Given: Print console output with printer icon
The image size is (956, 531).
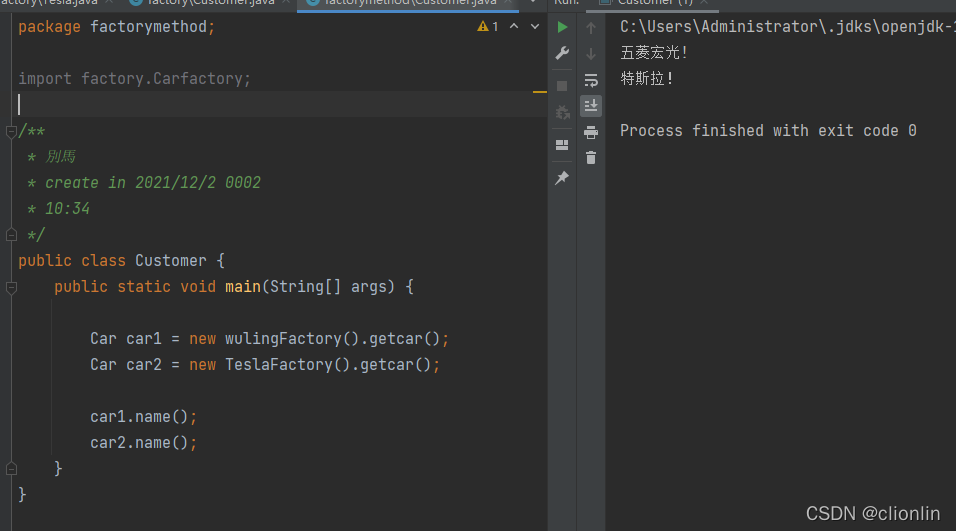Looking at the screenshot, I should (x=591, y=132).
